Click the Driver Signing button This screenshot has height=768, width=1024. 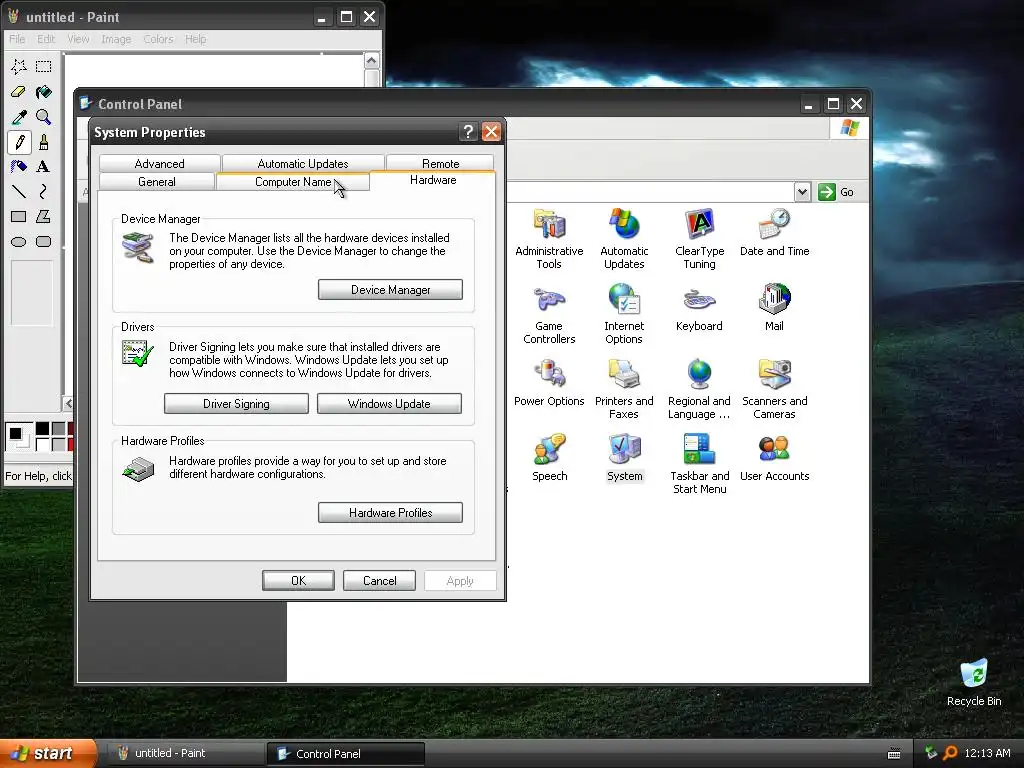[x=236, y=404]
